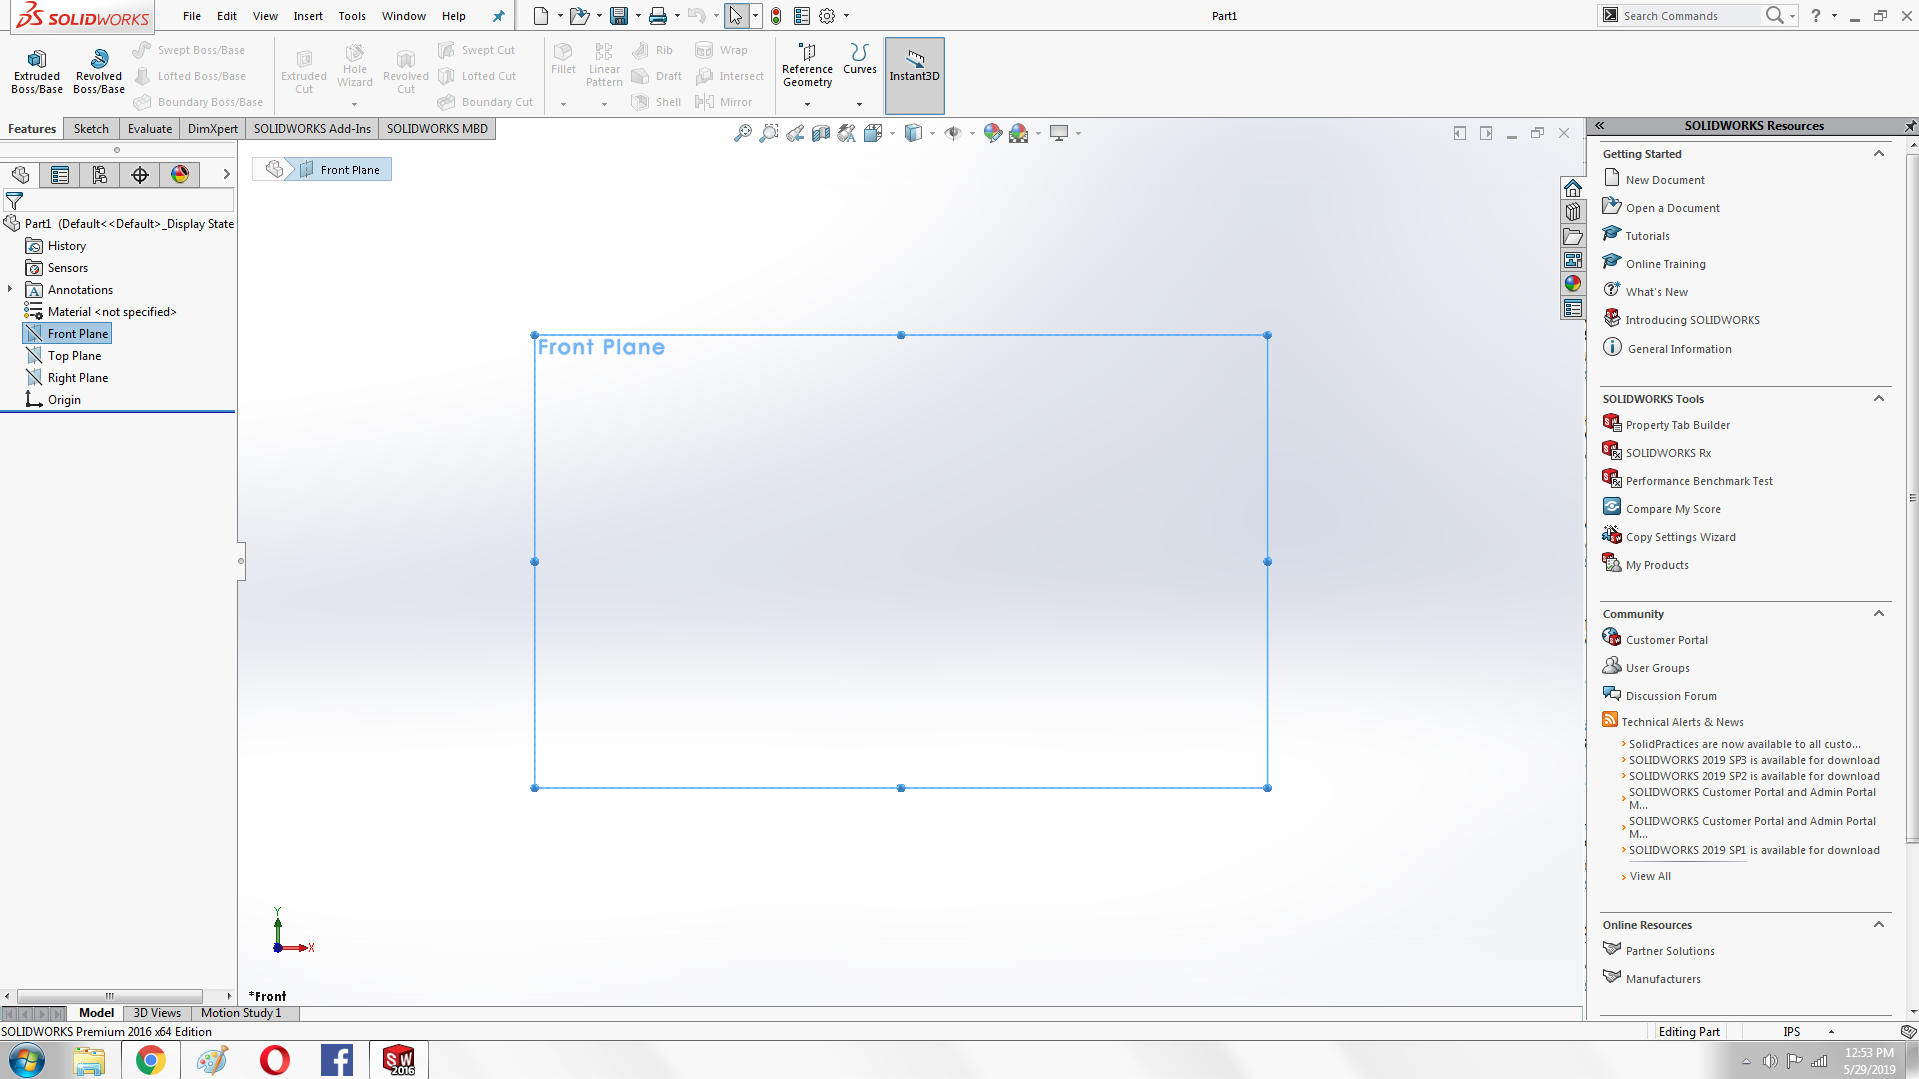The height and width of the screenshot is (1079, 1919).
Task: Toggle the Instant3D button
Action: click(914, 75)
